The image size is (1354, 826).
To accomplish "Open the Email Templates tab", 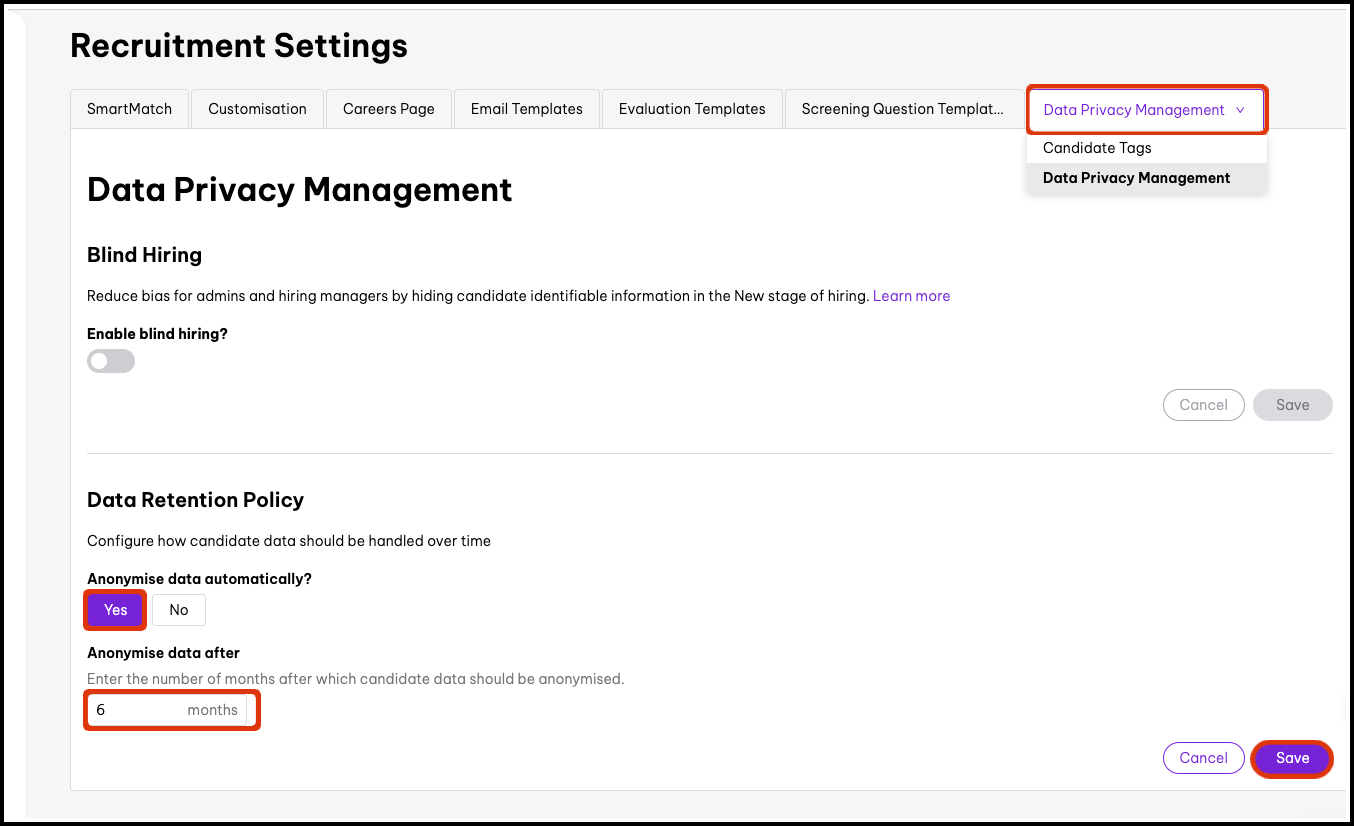I will click(x=526, y=108).
